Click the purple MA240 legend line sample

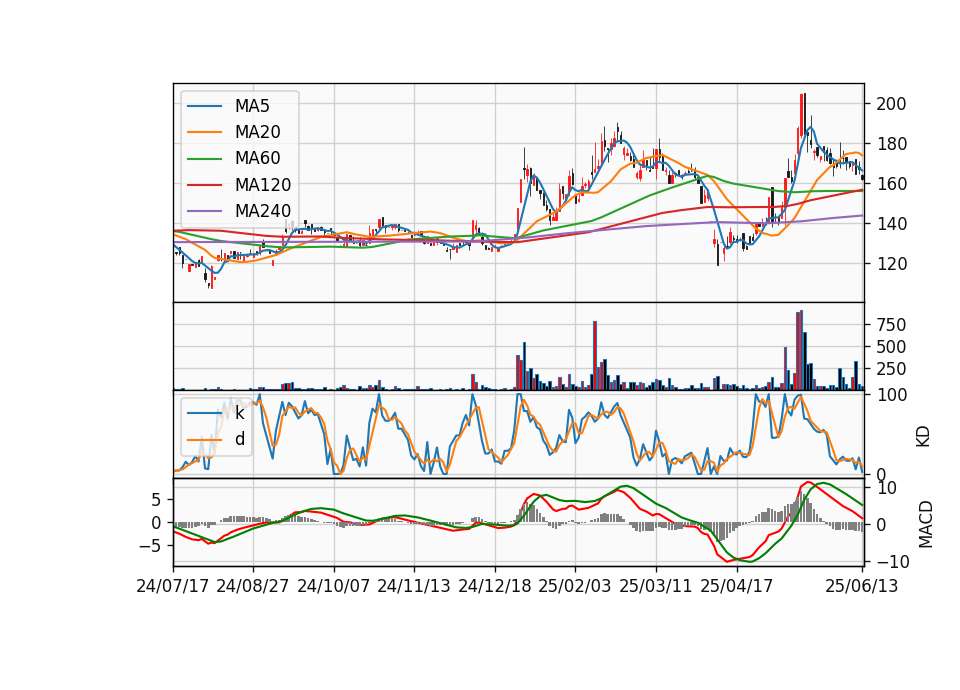point(204,211)
